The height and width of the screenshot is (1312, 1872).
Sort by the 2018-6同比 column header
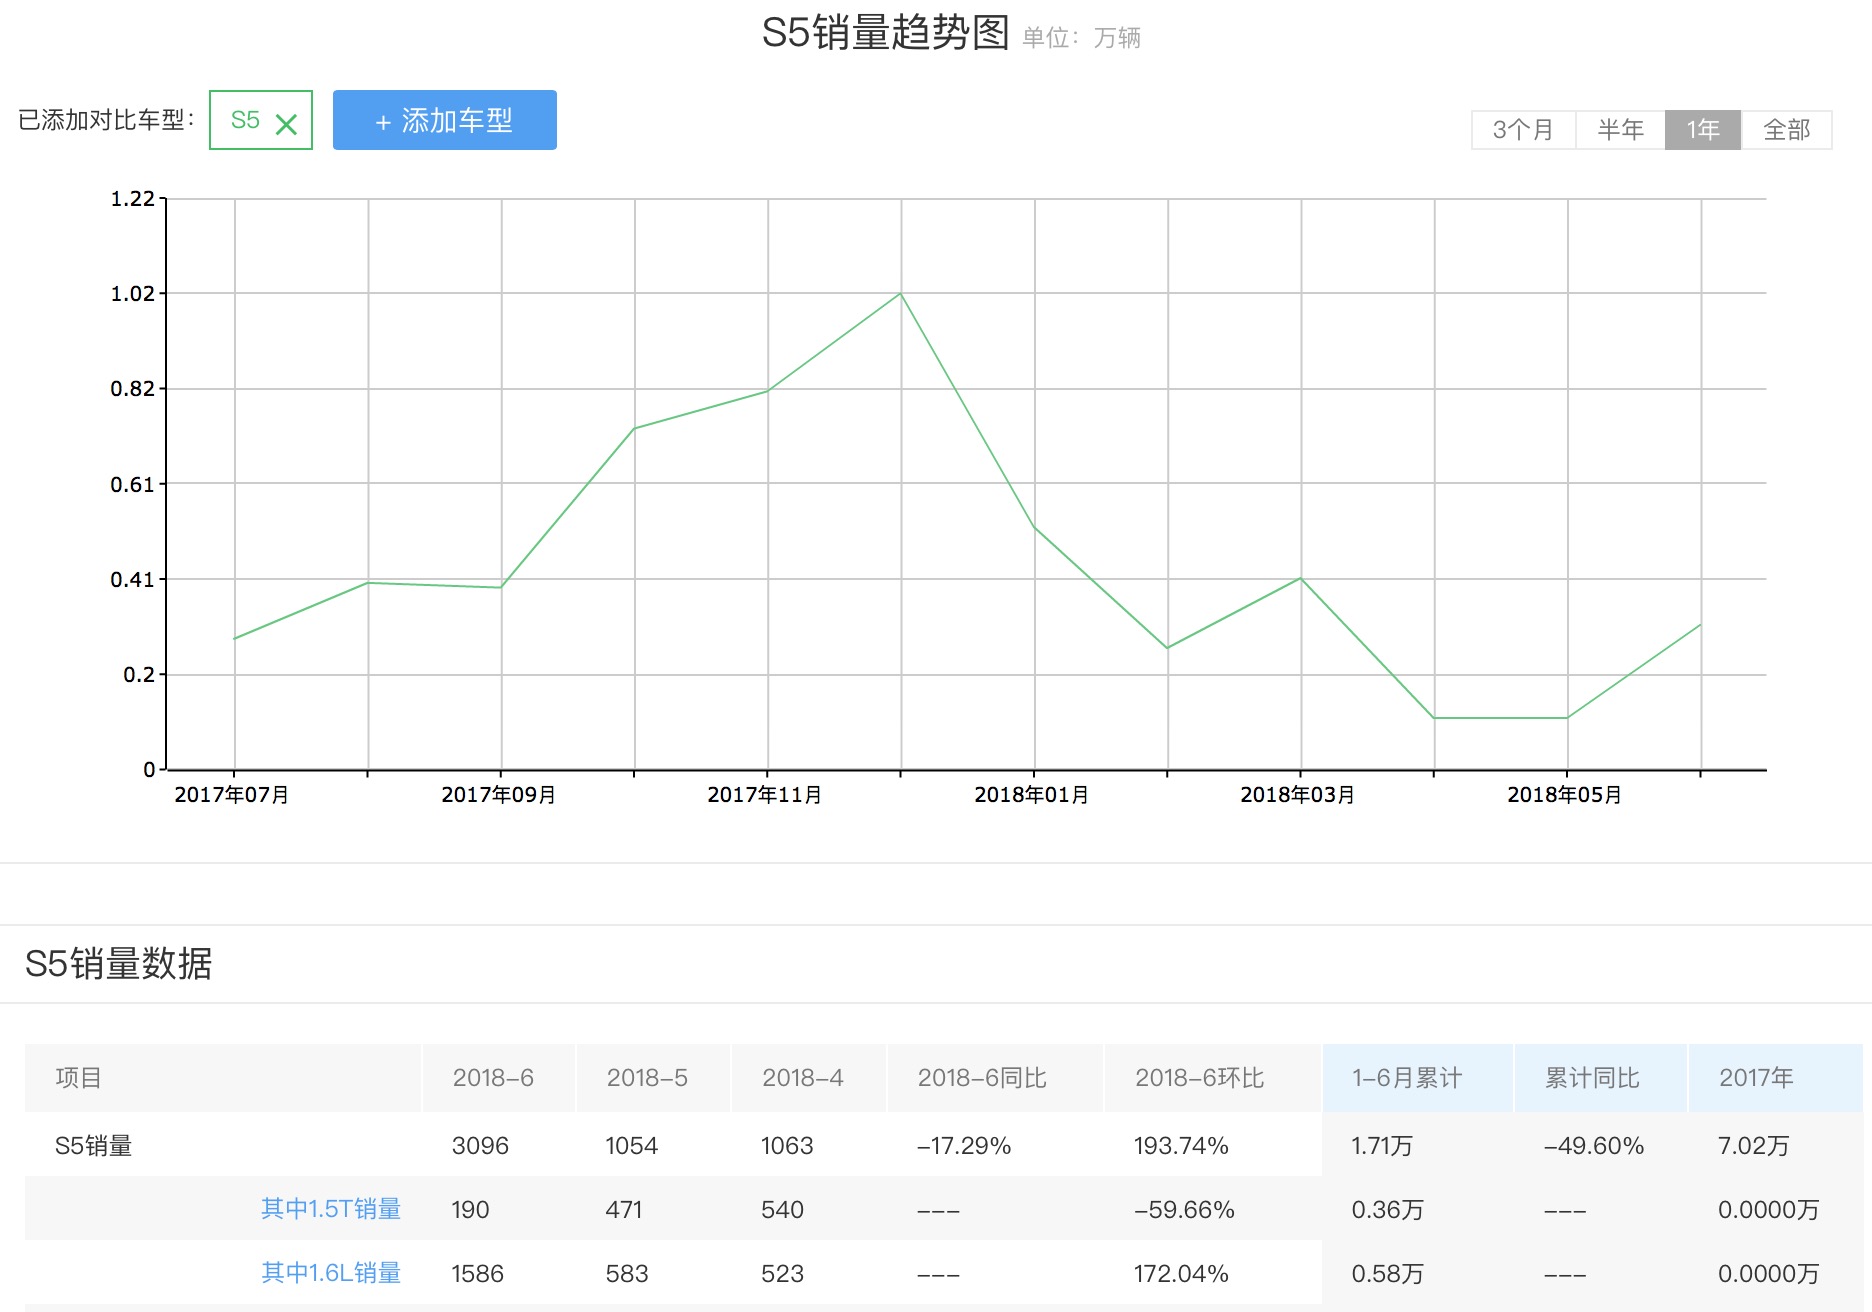pos(983,1079)
